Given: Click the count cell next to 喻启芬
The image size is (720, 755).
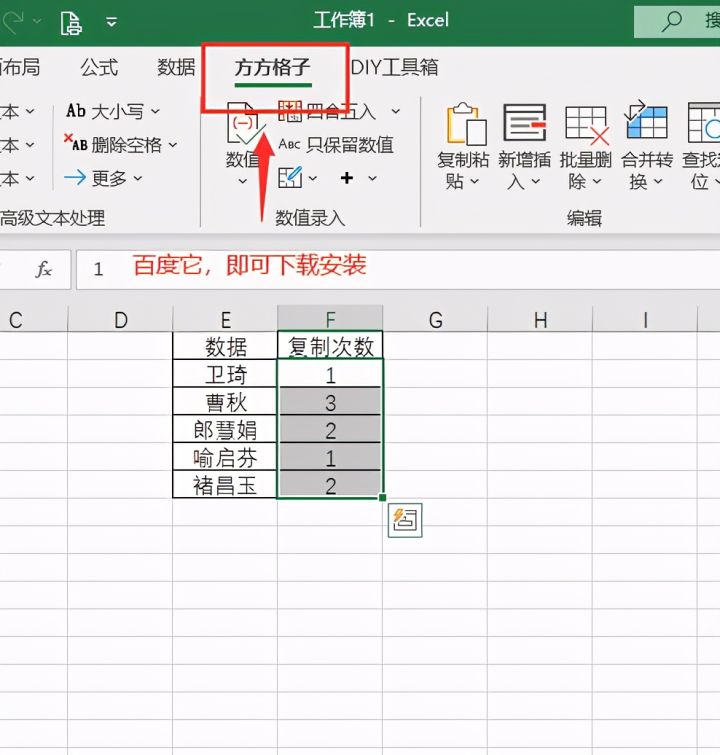Looking at the screenshot, I should 330,457.
